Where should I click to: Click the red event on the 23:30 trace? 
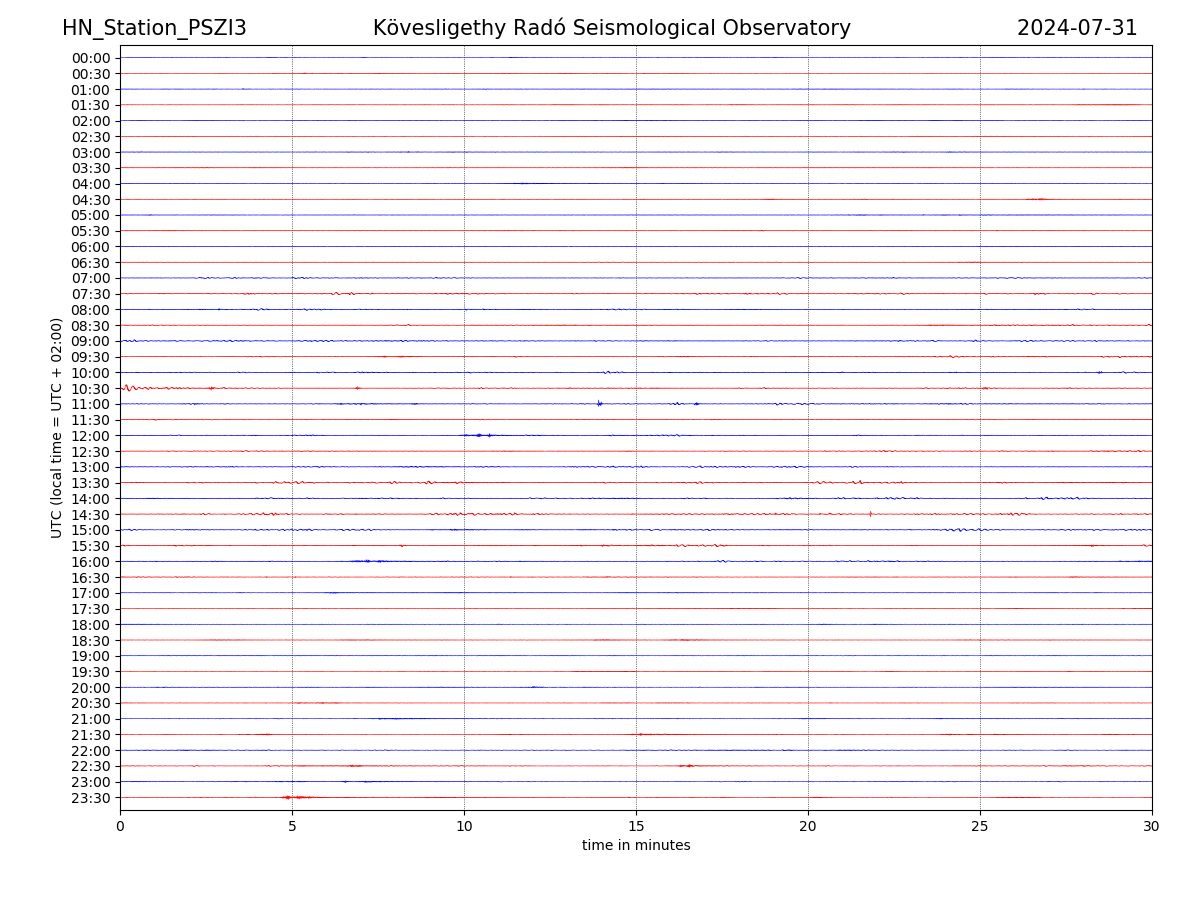[x=293, y=797]
